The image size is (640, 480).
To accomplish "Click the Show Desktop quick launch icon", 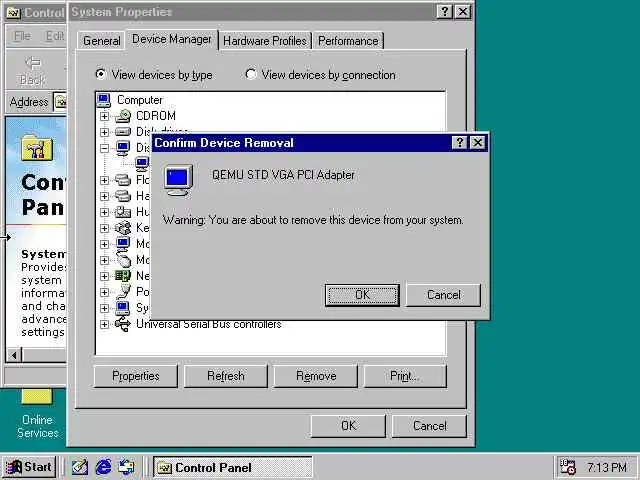I will click(x=80, y=467).
